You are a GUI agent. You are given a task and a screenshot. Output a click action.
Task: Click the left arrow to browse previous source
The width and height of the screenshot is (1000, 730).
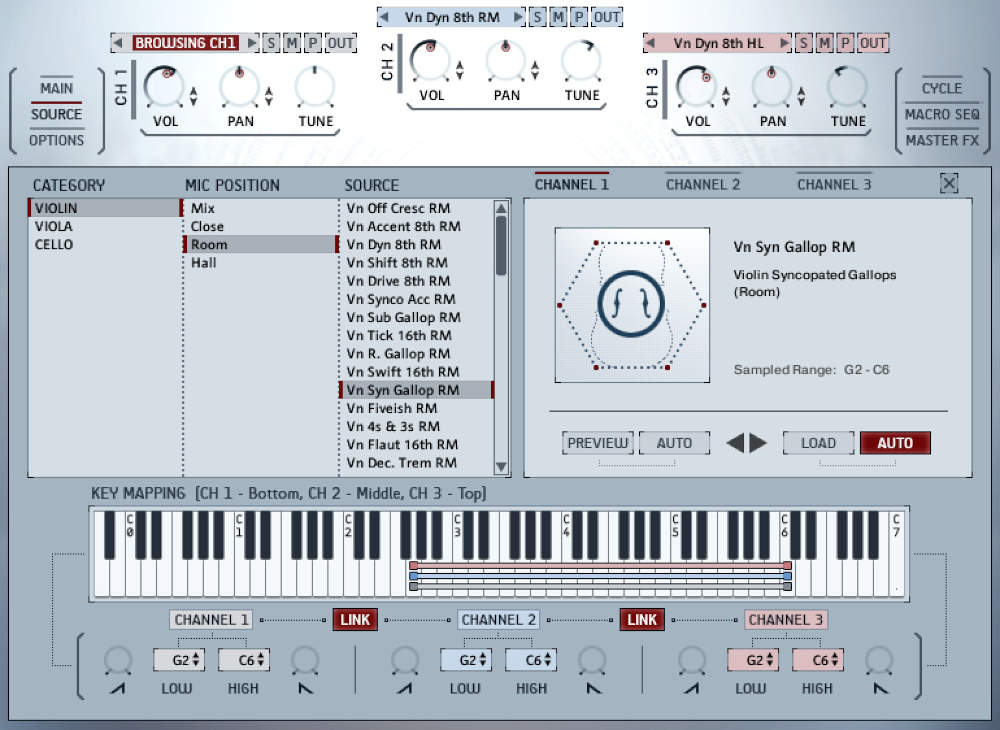click(738, 442)
